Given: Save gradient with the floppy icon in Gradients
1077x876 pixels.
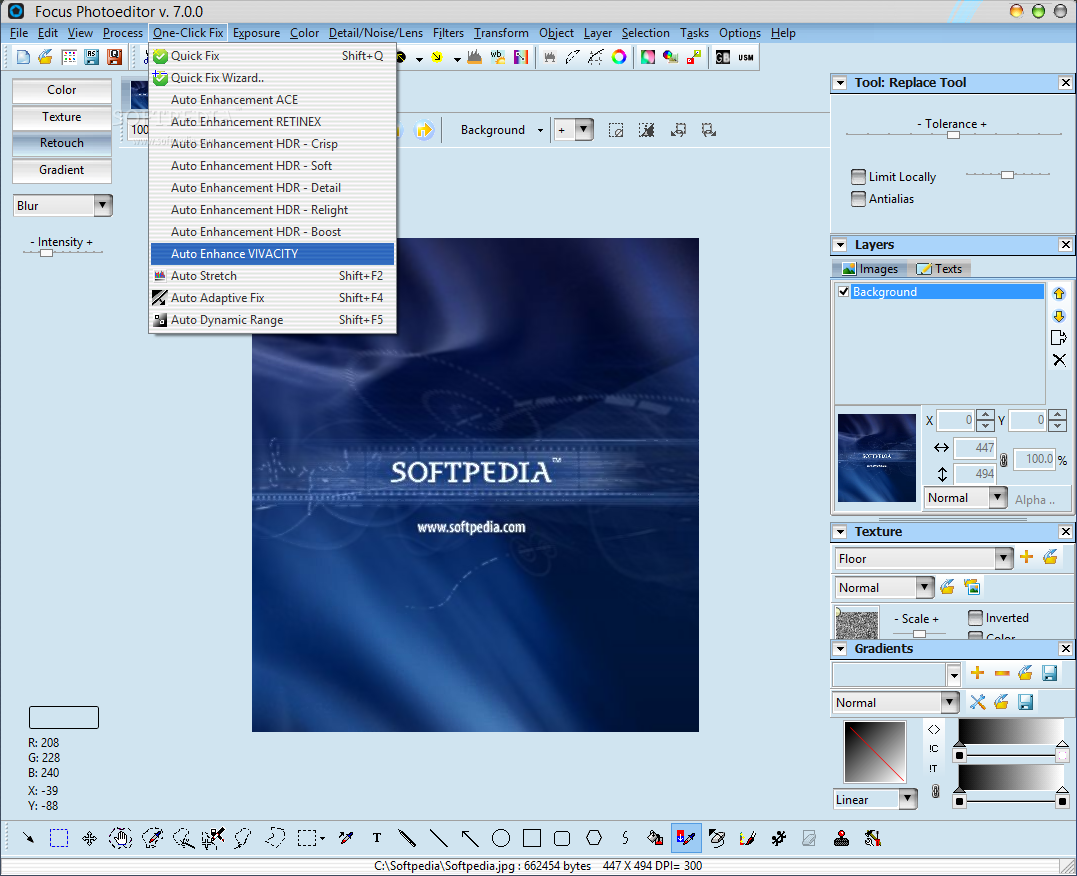Looking at the screenshot, I should pos(1049,673).
